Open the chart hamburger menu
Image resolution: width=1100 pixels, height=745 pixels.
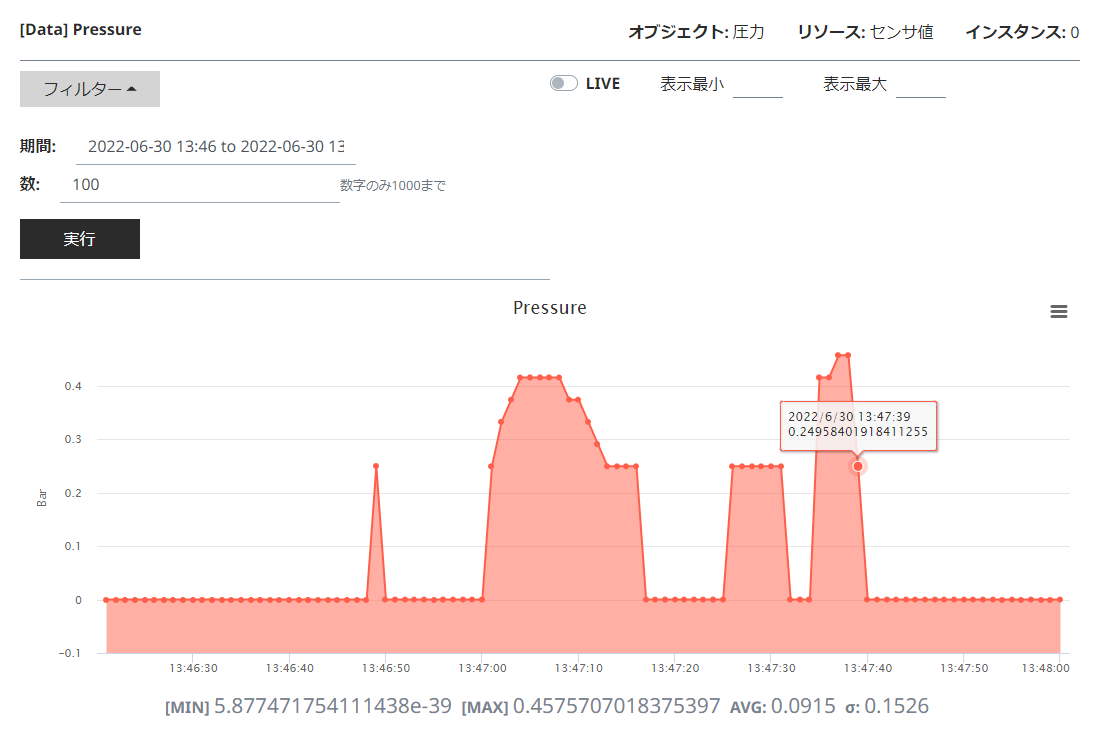tap(1059, 311)
